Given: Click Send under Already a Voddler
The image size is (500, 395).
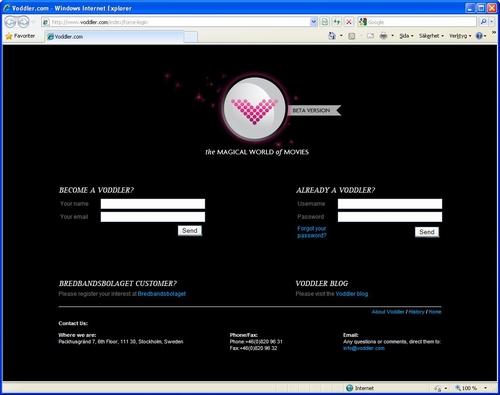Looking at the screenshot, I should click(x=427, y=232).
